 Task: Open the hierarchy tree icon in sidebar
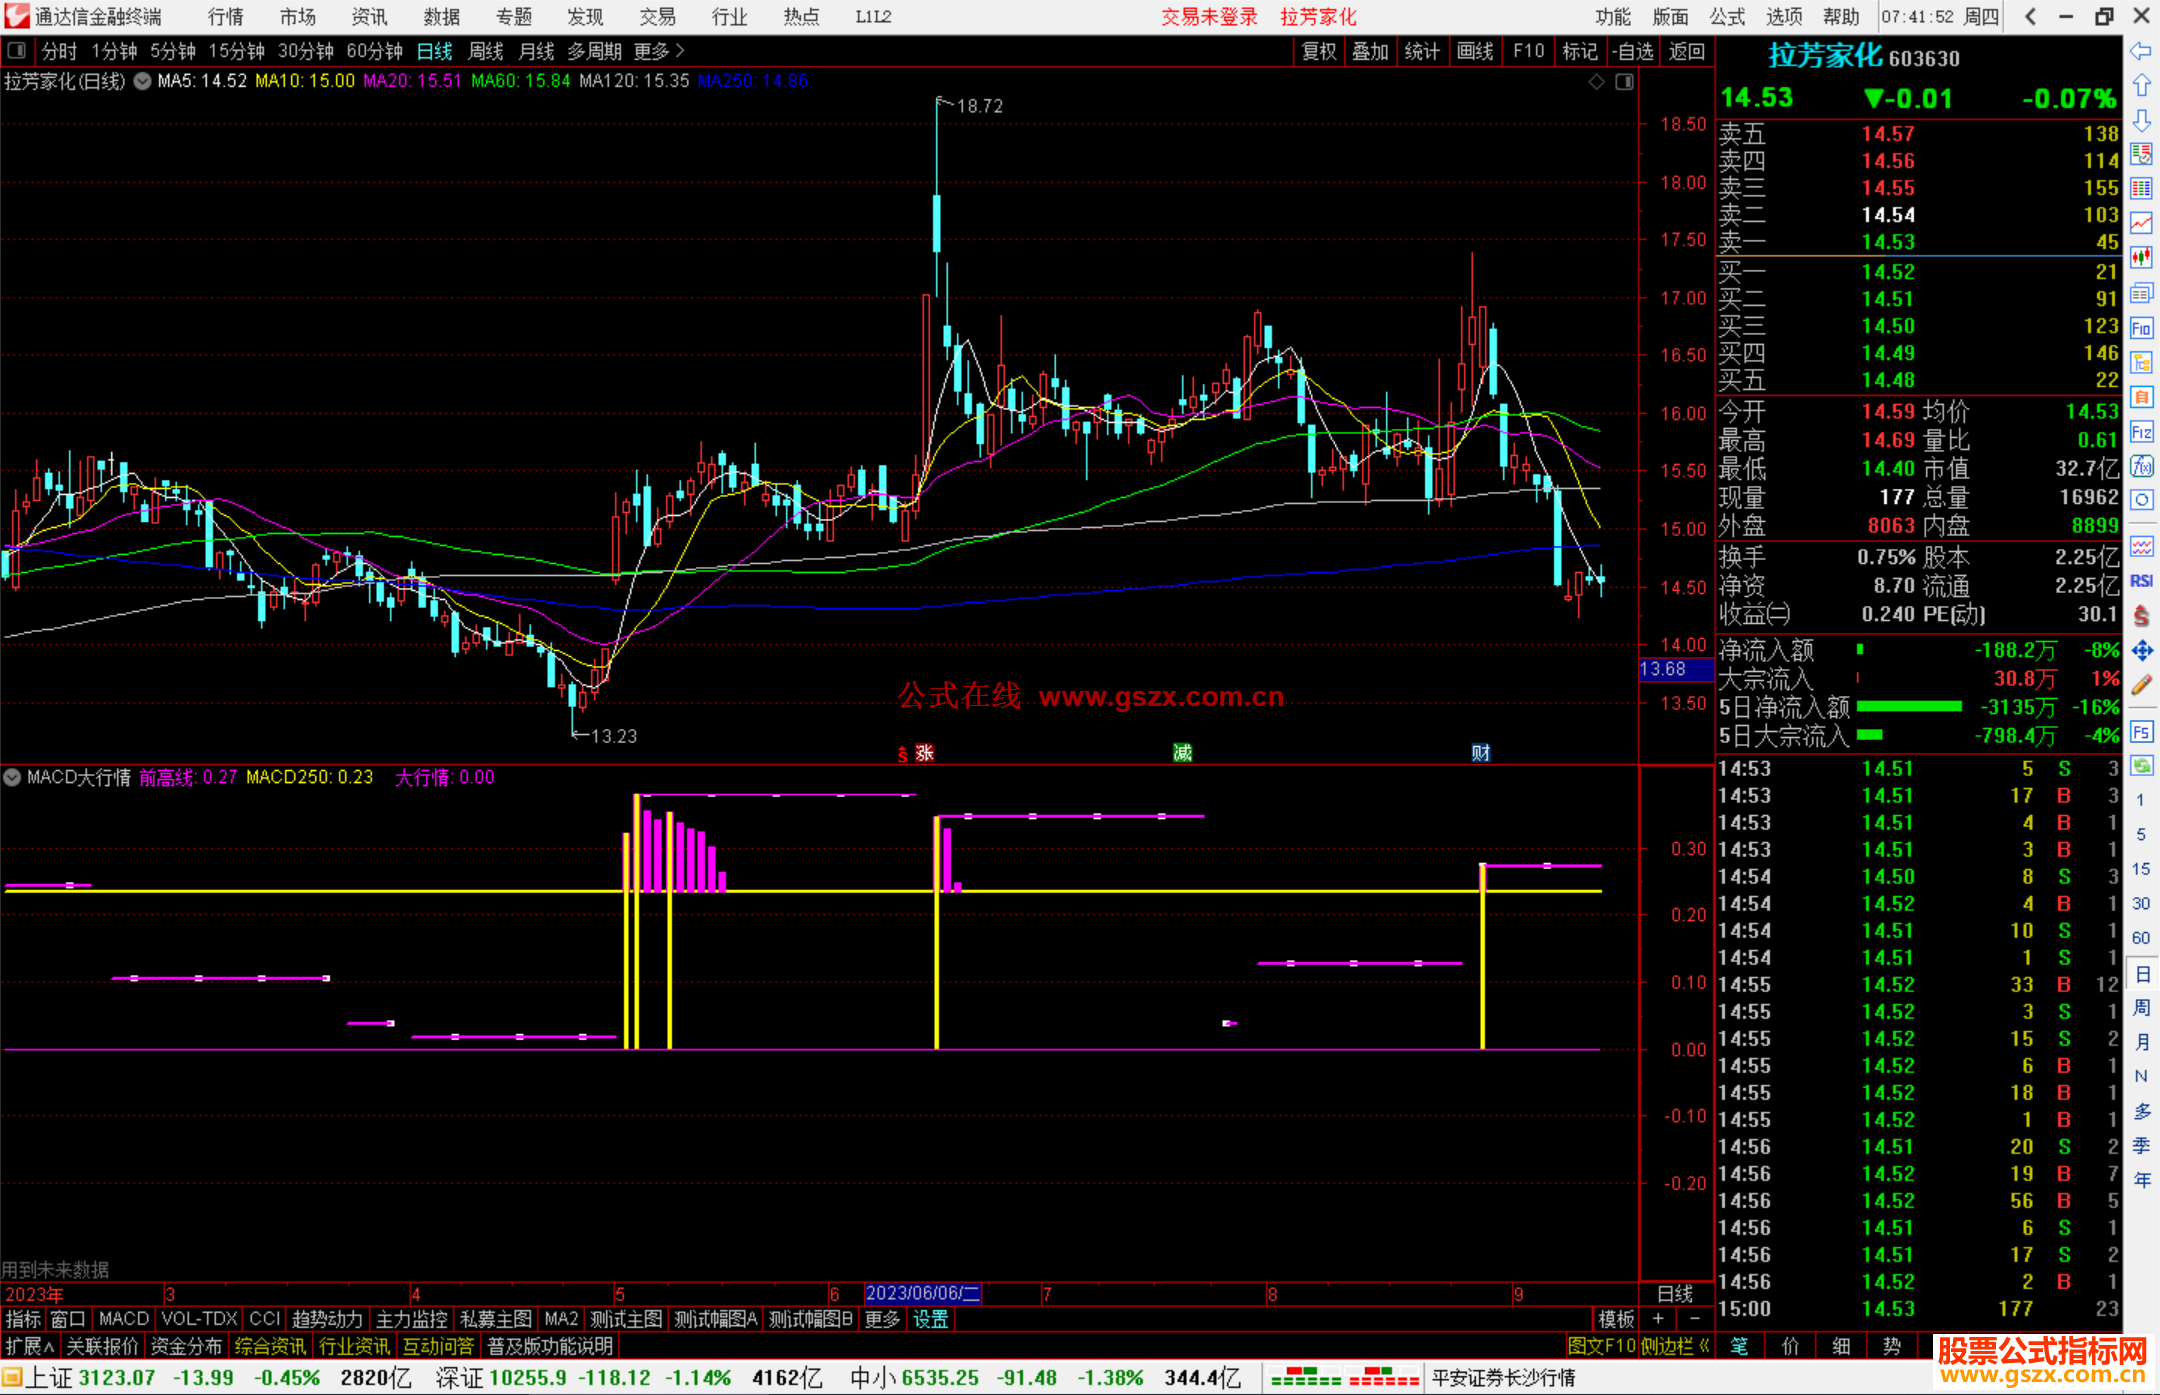tap(2141, 362)
